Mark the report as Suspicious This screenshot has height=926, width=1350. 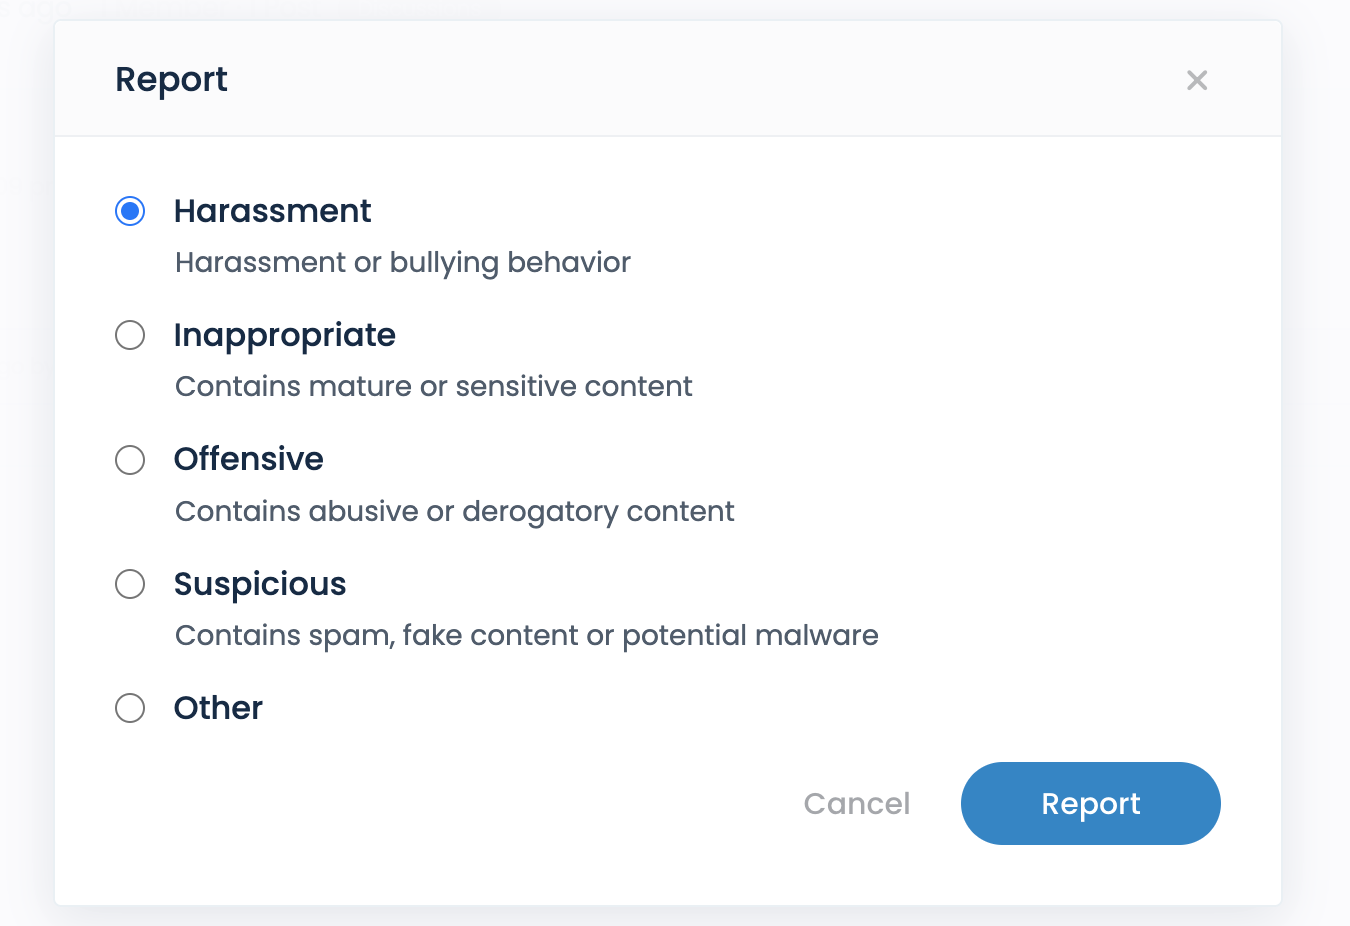click(x=130, y=584)
